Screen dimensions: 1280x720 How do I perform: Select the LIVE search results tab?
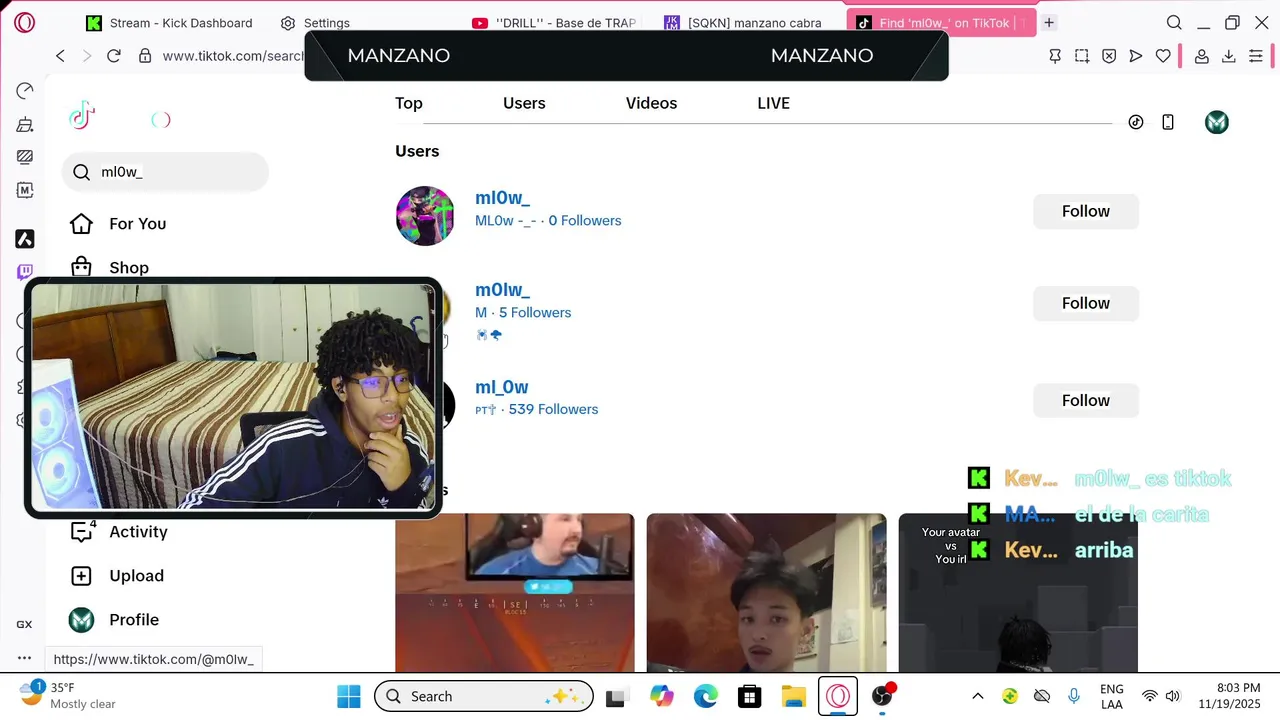click(x=773, y=103)
